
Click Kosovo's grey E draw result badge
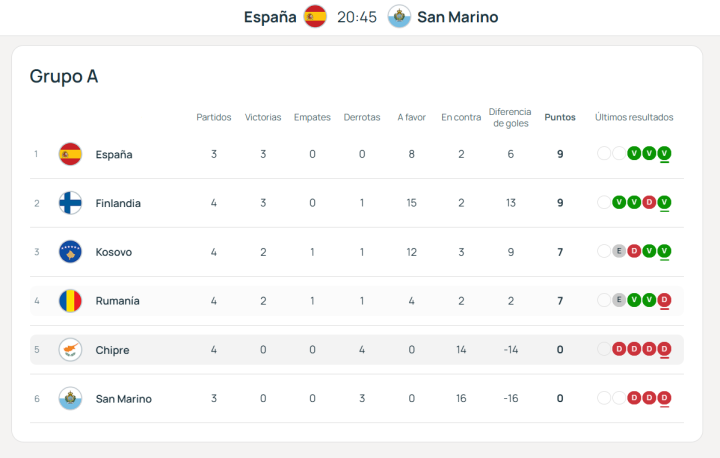tap(619, 251)
